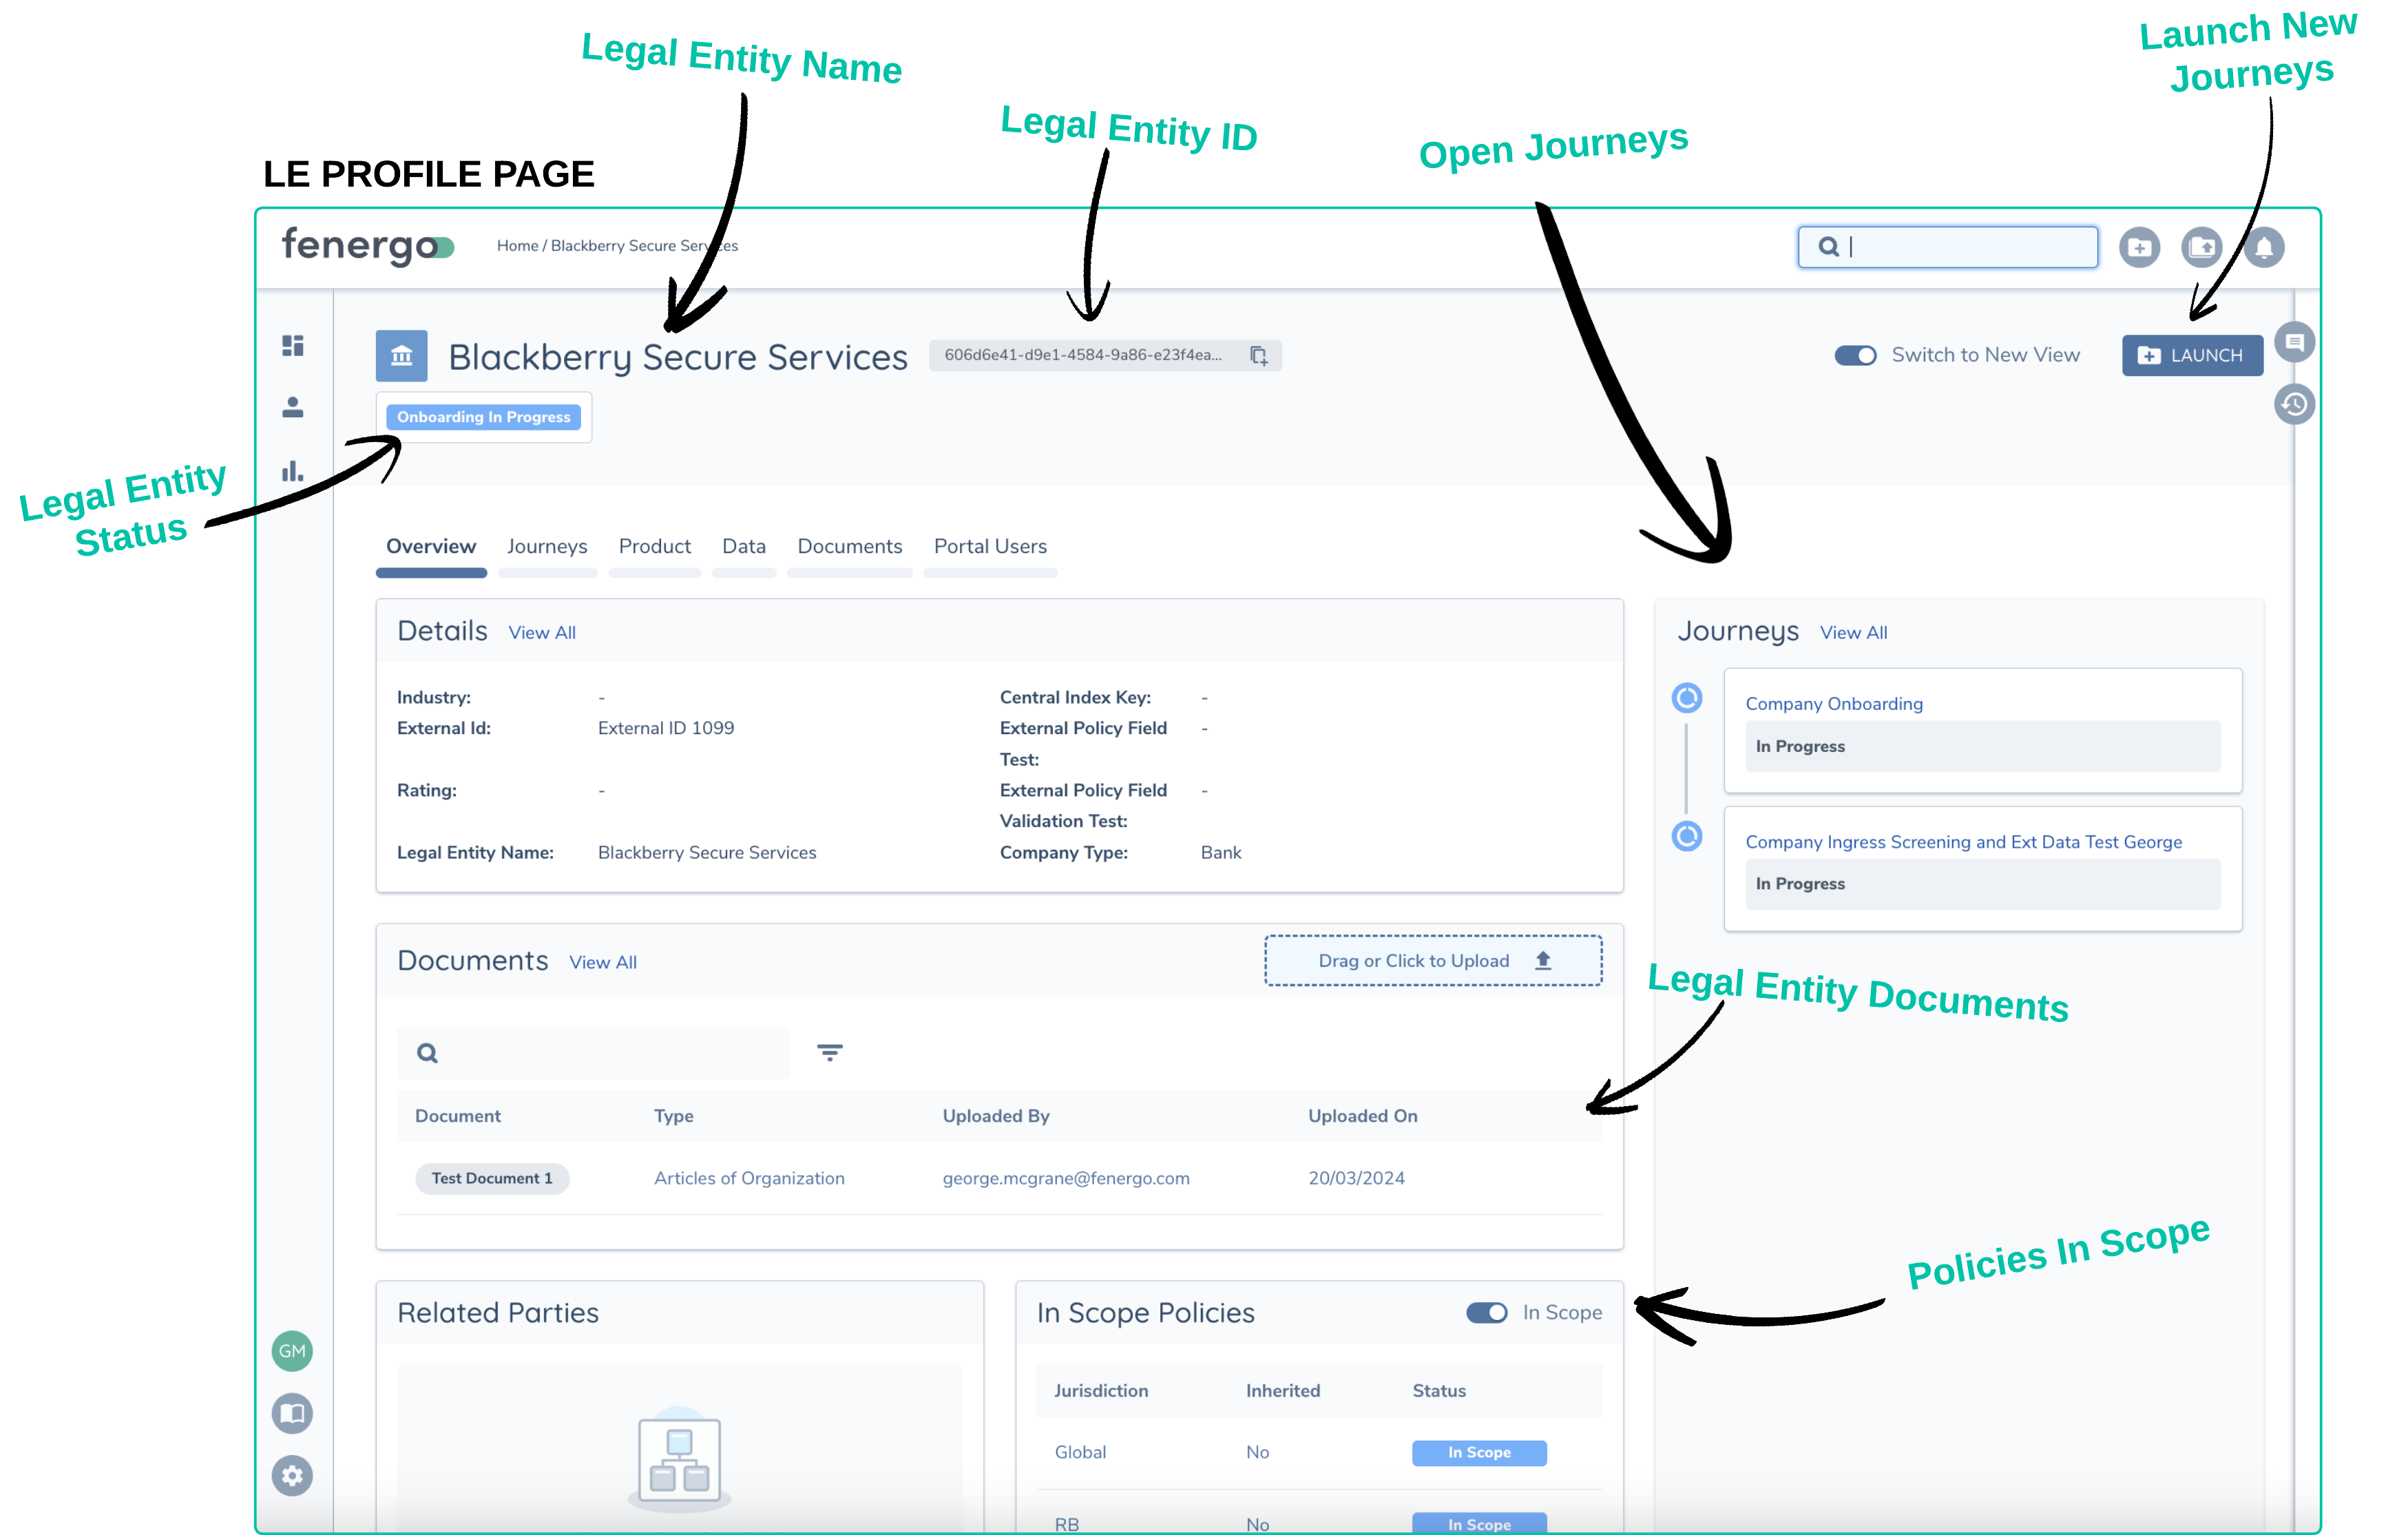Switch to the Journeys tab

point(547,546)
